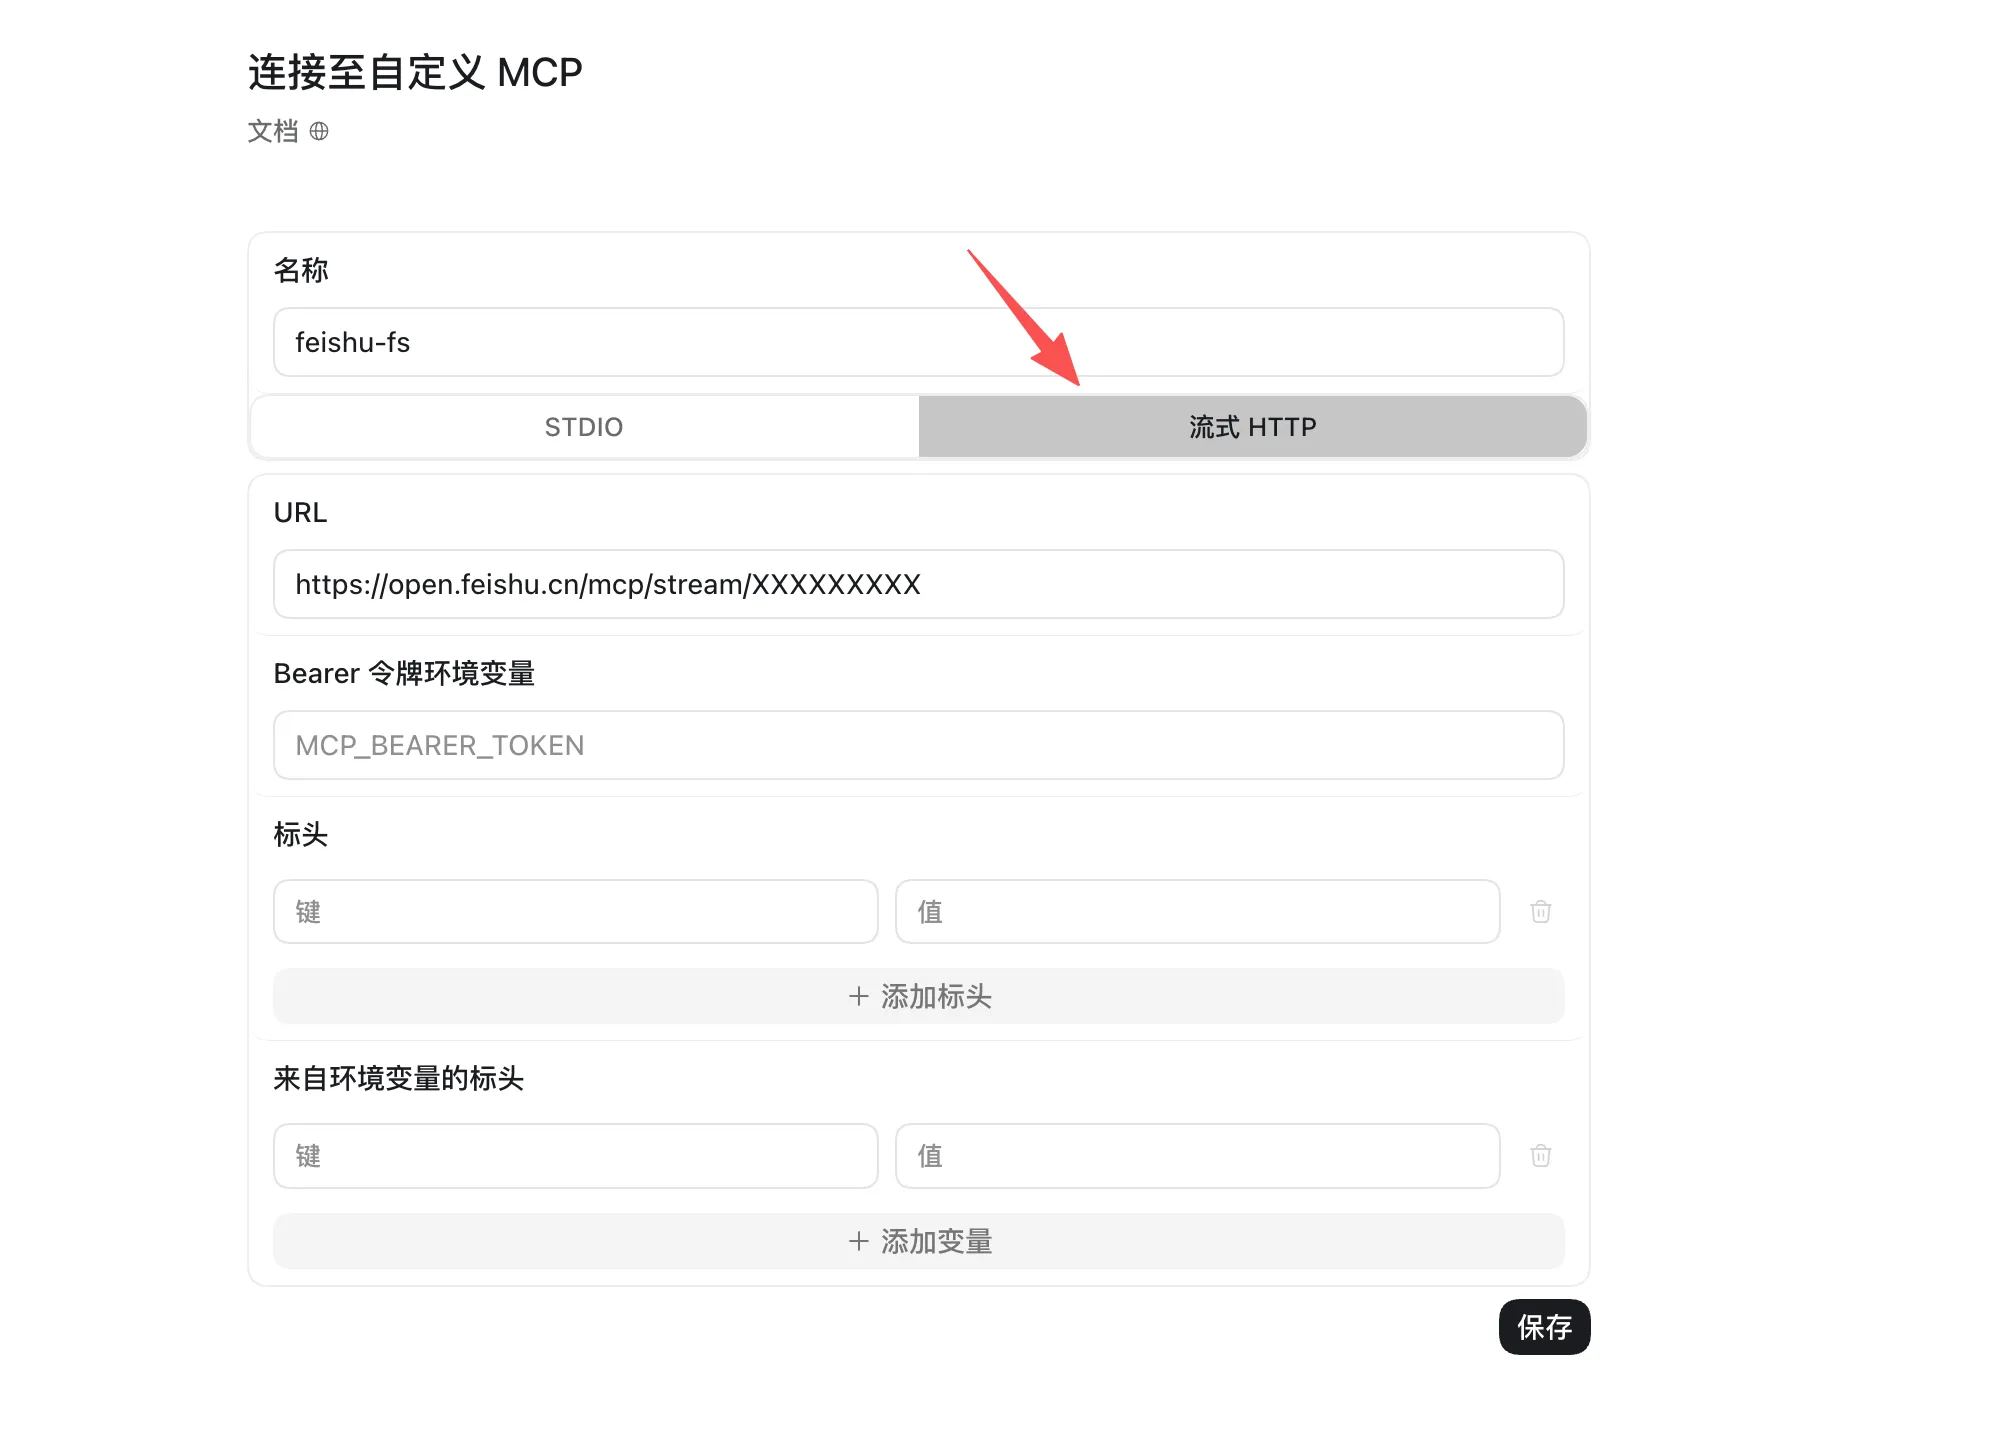Viewport: 2012px width, 1440px height.
Task: Click the 名称 field containing feishu-fs
Action: (918, 342)
